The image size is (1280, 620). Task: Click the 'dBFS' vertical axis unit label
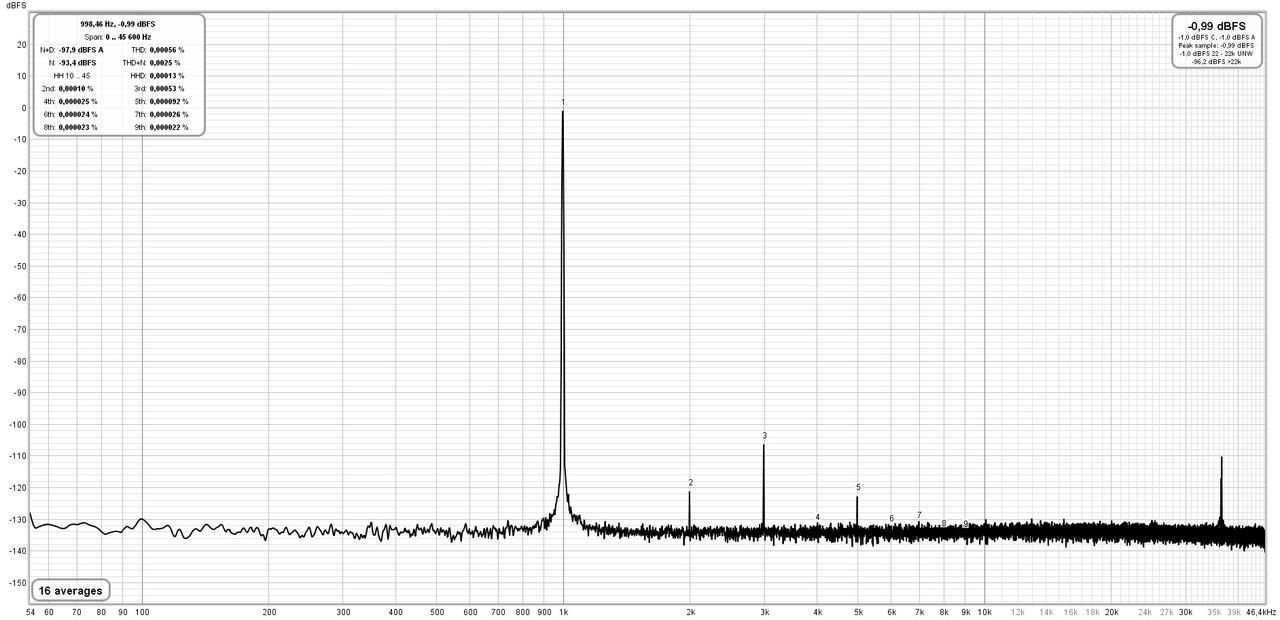point(16,6)
